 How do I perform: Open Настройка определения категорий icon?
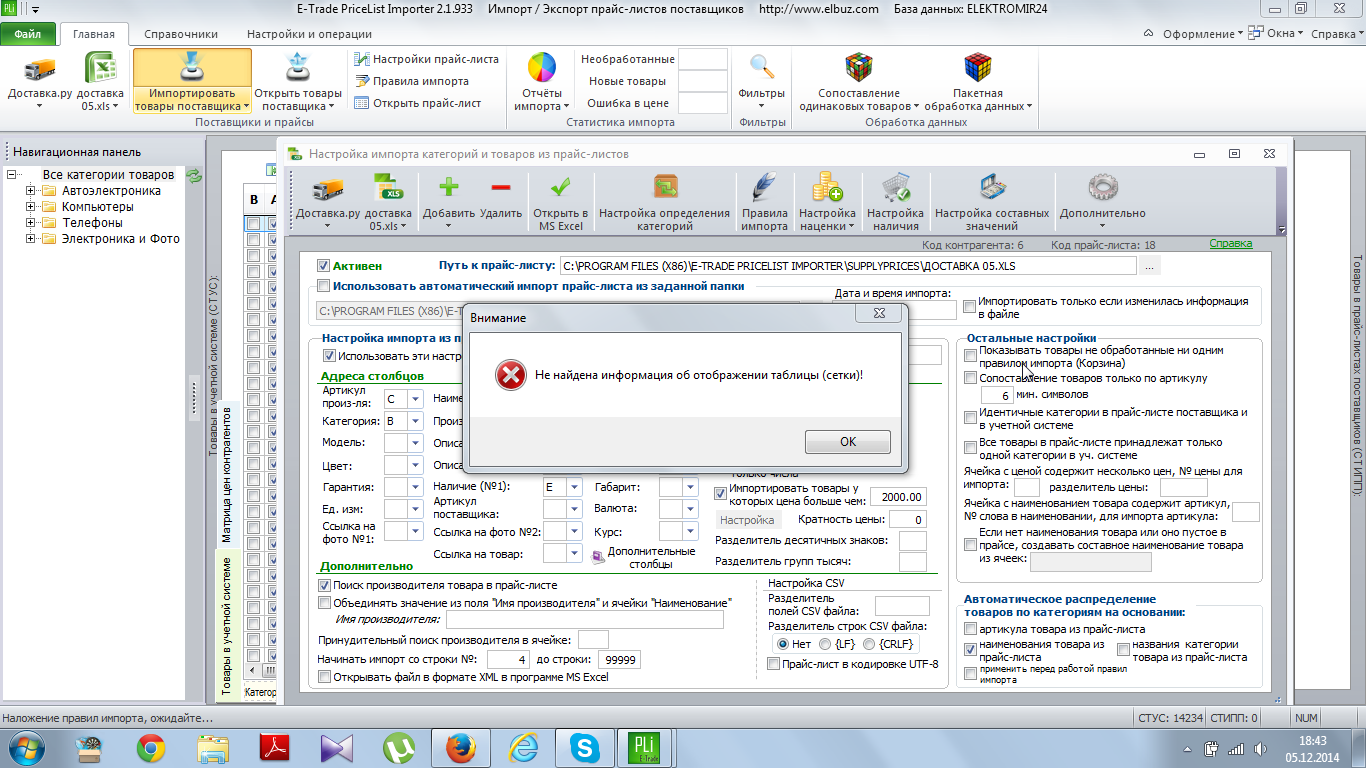pos(665,187)
